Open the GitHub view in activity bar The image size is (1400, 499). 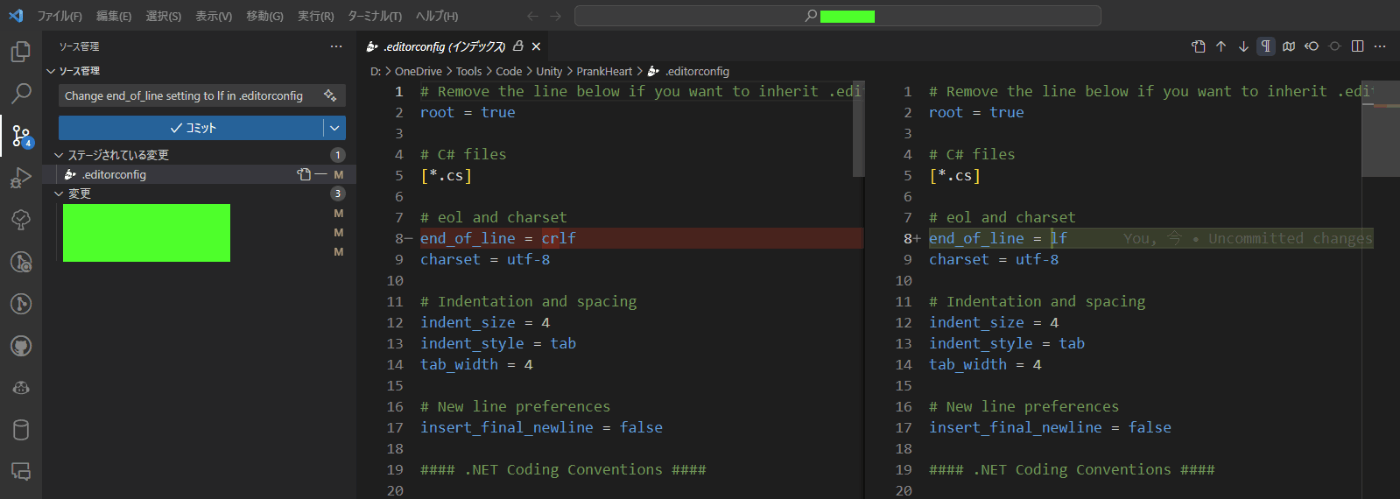point(20,346)
